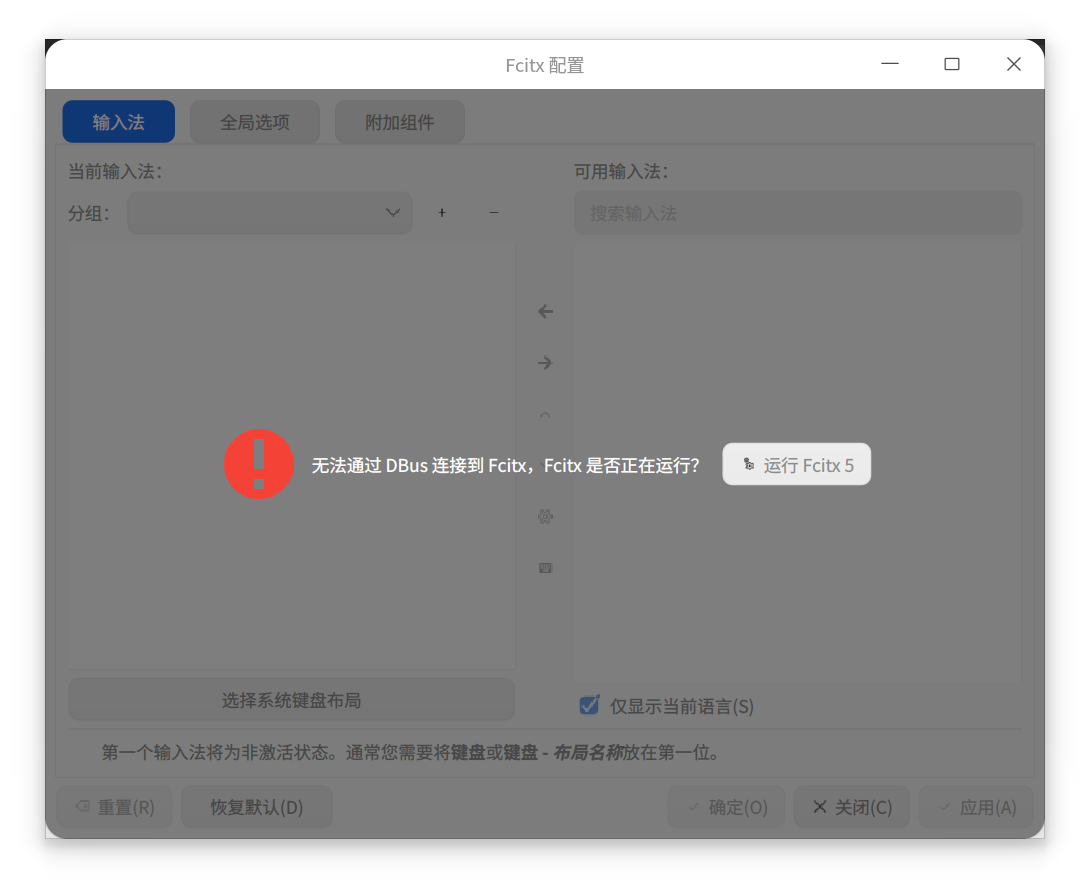
Task: Click the 选择系统键盘布局 button
Action: pos(292,700)
